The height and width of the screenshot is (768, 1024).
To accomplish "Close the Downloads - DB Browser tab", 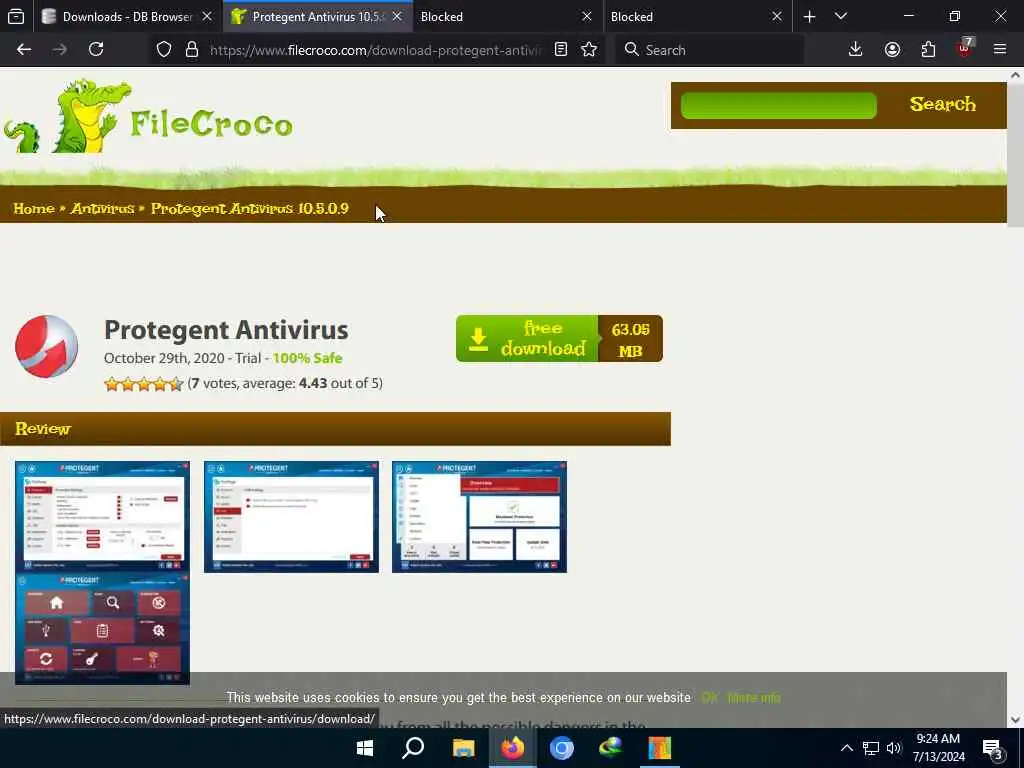I will coord(207,16).
